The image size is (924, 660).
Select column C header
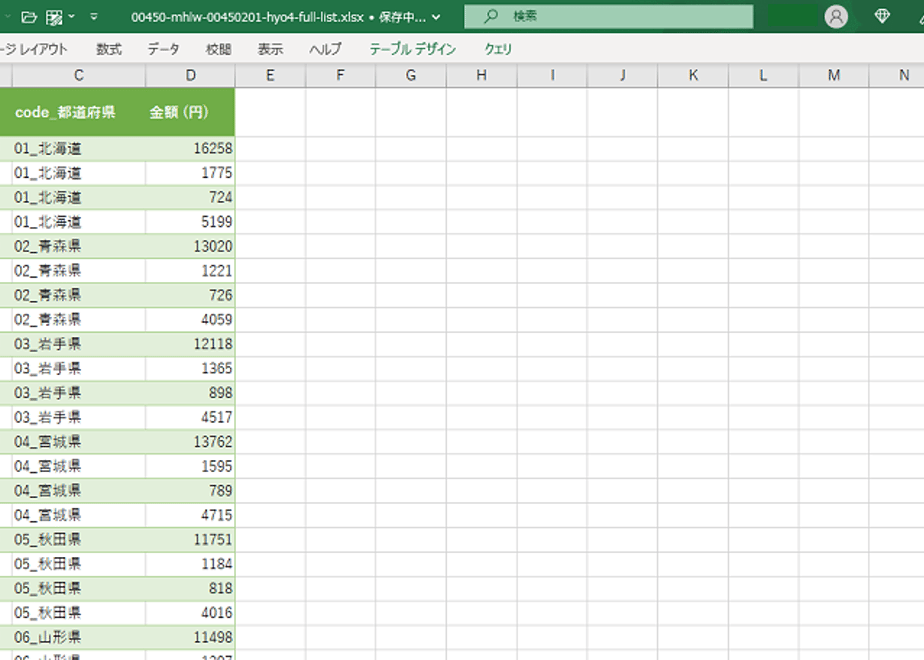tap(78, 75)
